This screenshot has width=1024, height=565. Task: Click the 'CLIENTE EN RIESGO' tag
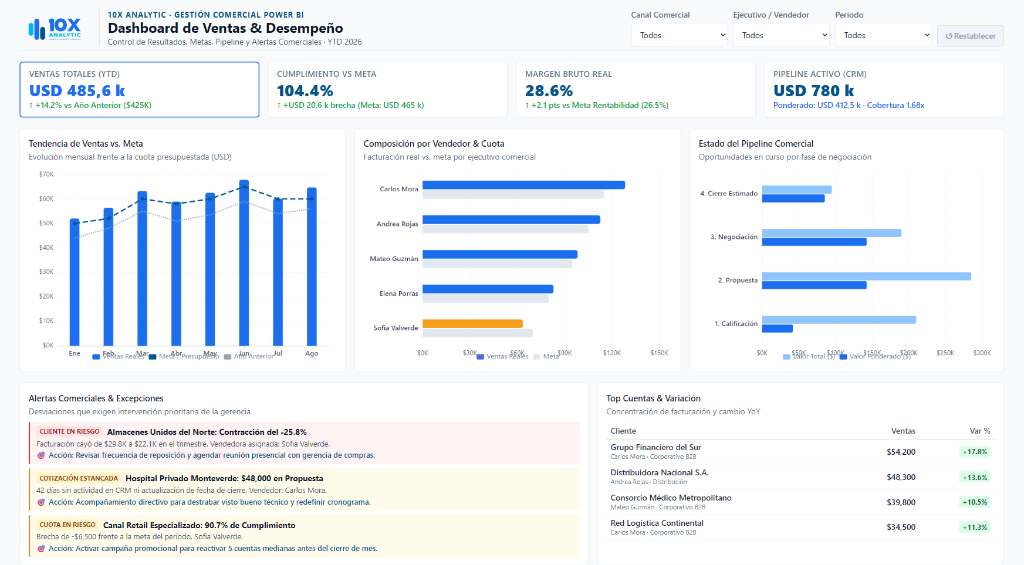click(x=69, y=432)
